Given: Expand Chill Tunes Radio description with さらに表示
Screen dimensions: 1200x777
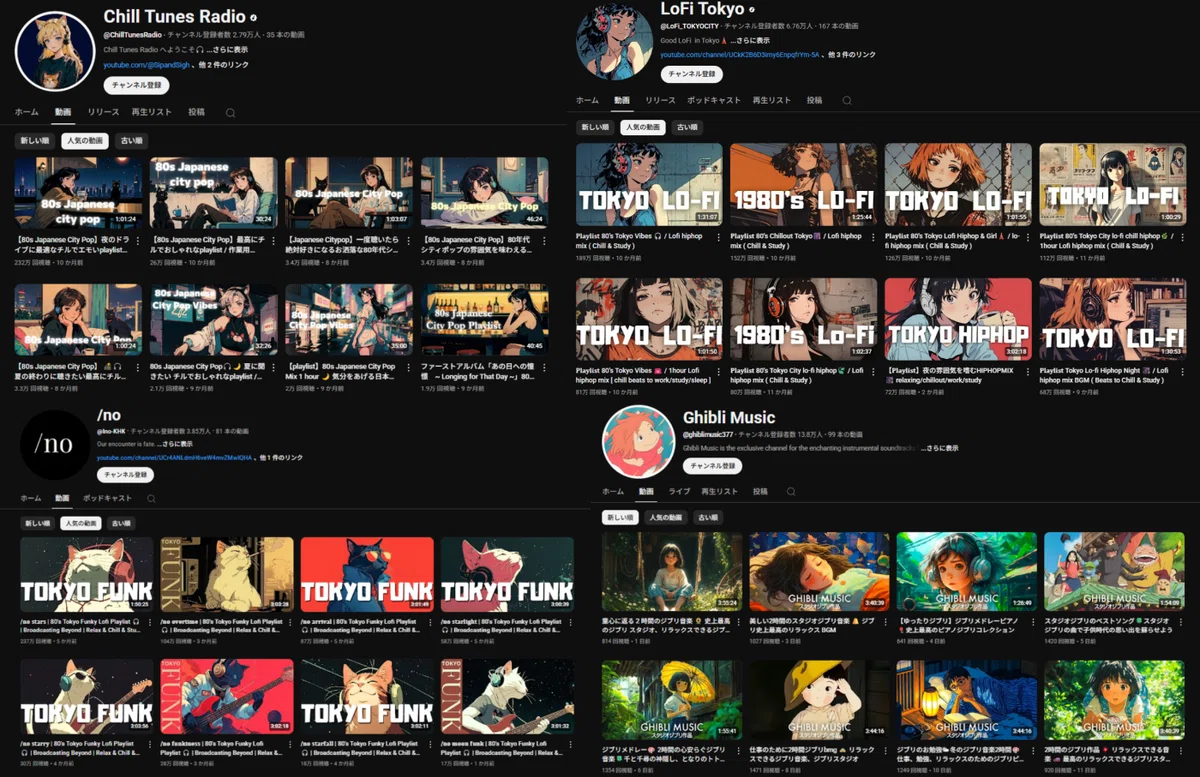Looking at the screenshot, I should coord(226,49).
